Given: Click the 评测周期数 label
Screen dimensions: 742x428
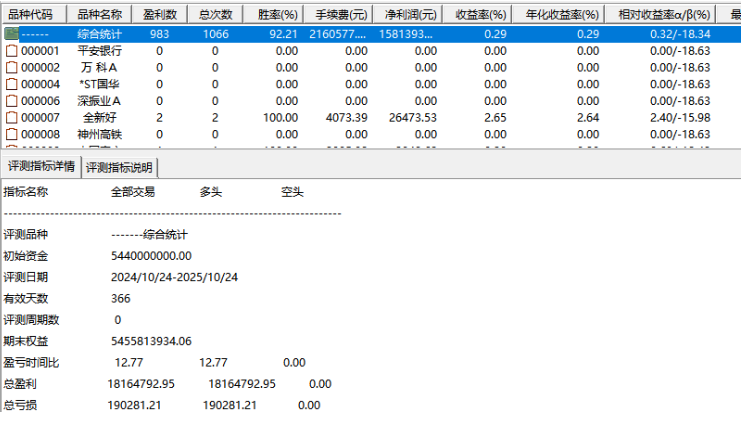Looking at the screenshot, I should [31, 320].
